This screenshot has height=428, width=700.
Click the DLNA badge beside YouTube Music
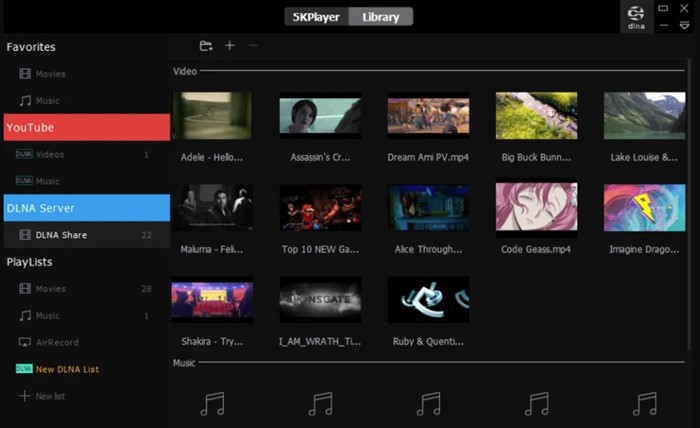24,181
